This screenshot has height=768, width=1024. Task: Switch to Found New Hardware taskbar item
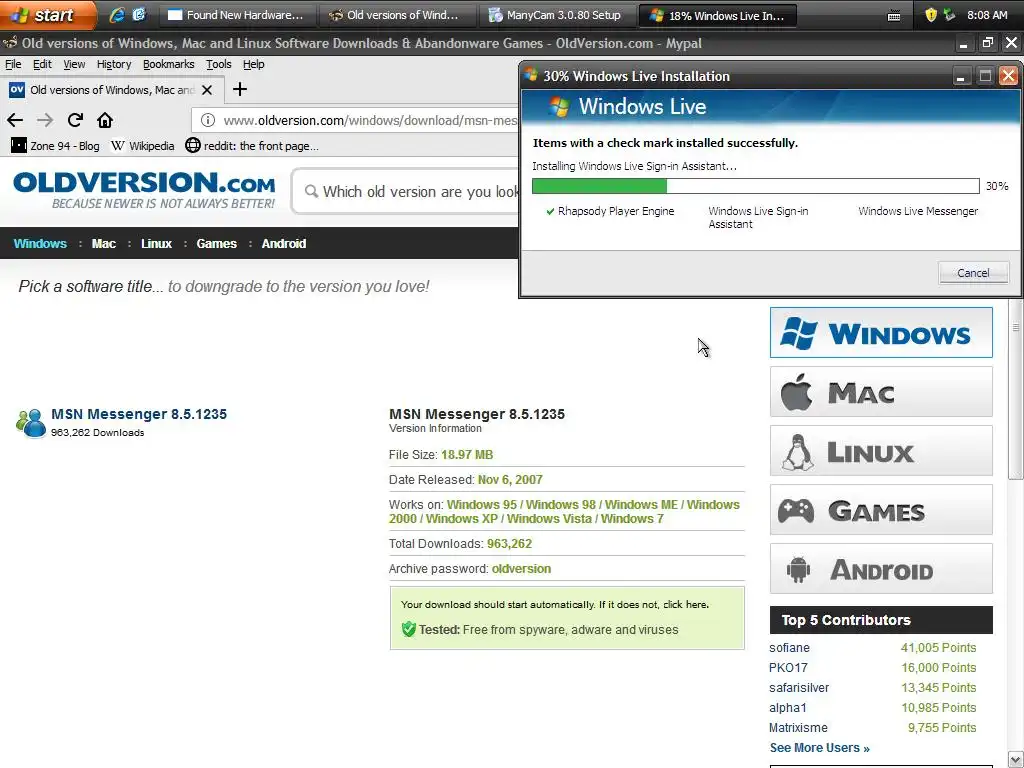click(x=238, y=15)
